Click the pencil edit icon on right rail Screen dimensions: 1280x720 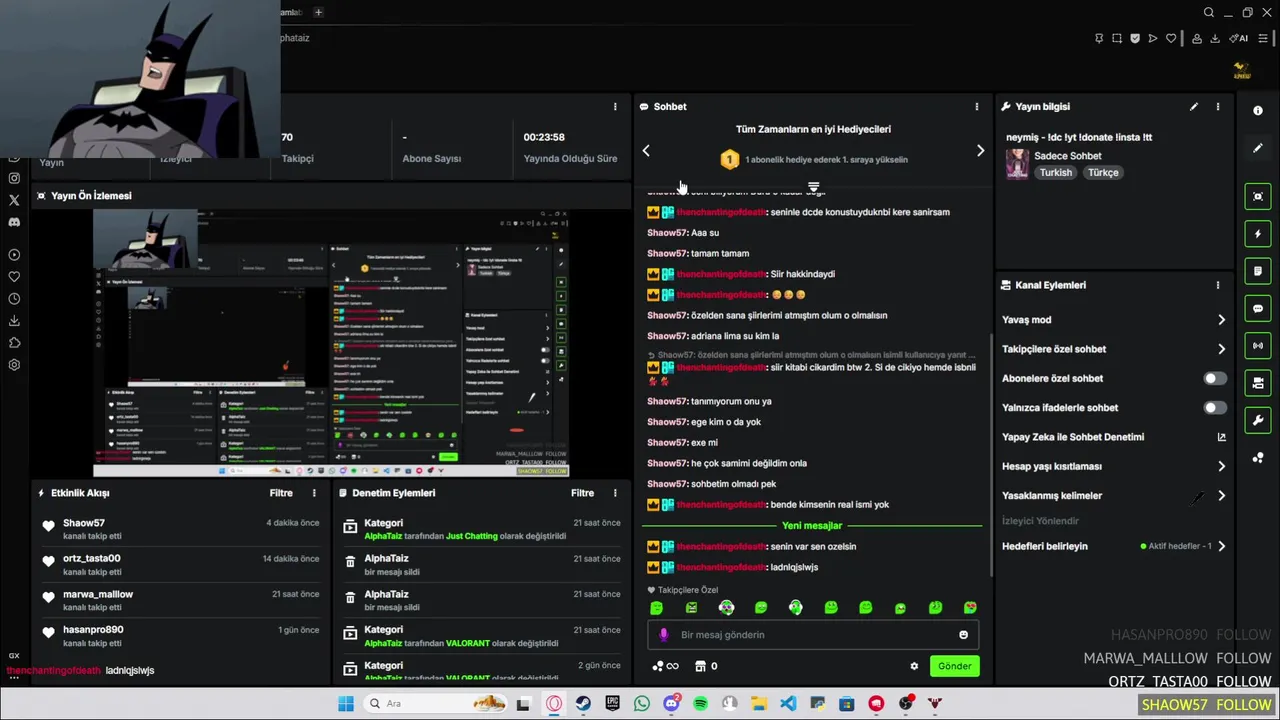coord(1258,148)
